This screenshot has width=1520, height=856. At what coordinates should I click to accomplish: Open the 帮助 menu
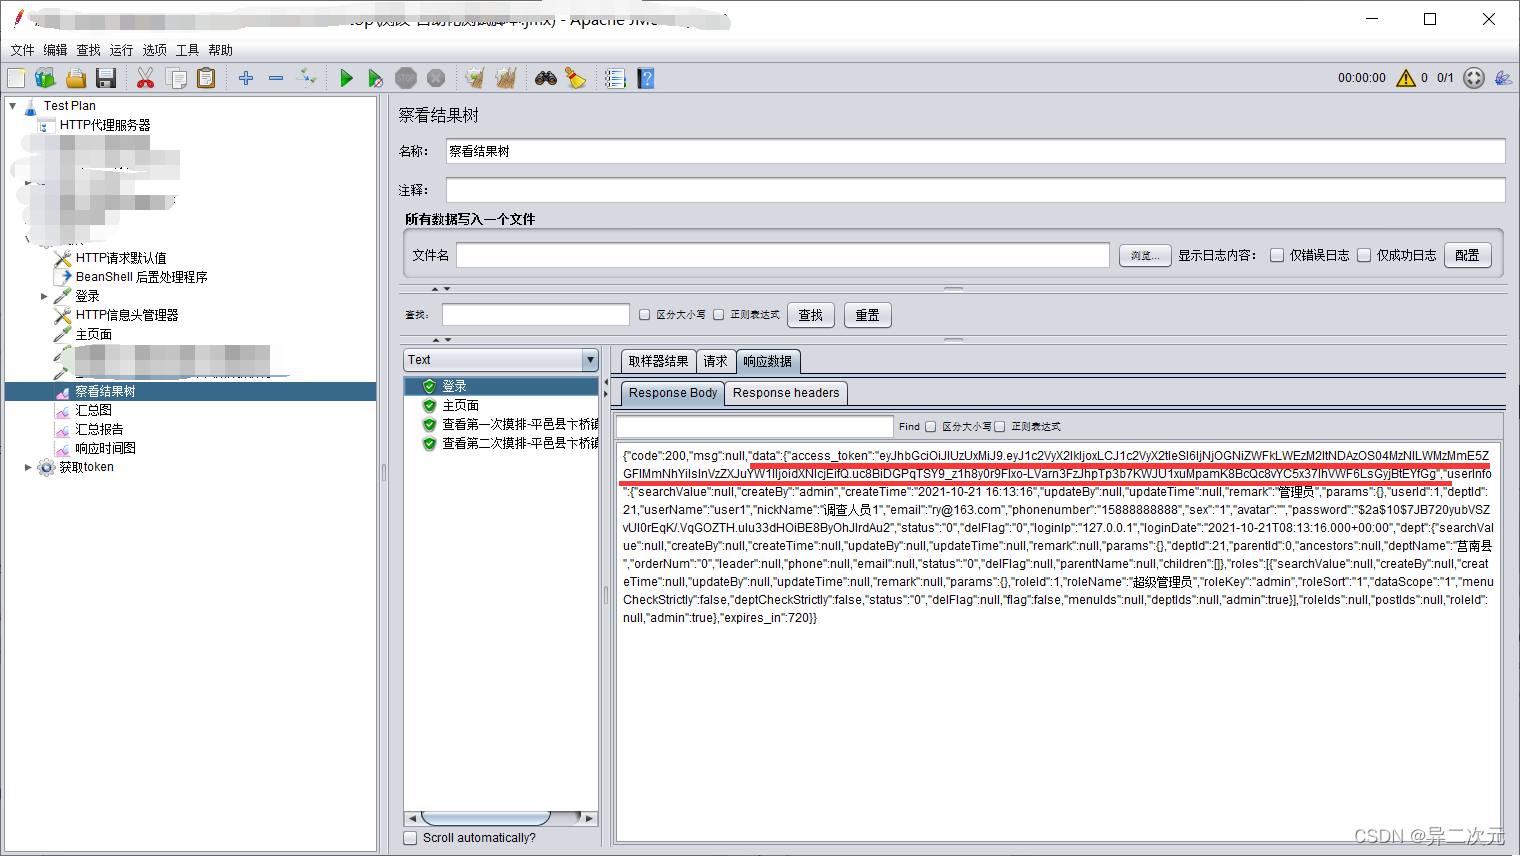[220, 50]
